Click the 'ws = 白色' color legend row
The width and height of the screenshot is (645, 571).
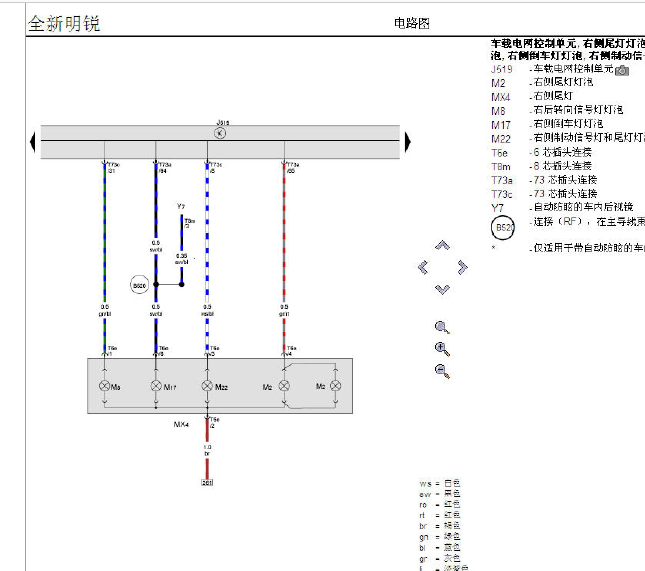coord(440,483)
